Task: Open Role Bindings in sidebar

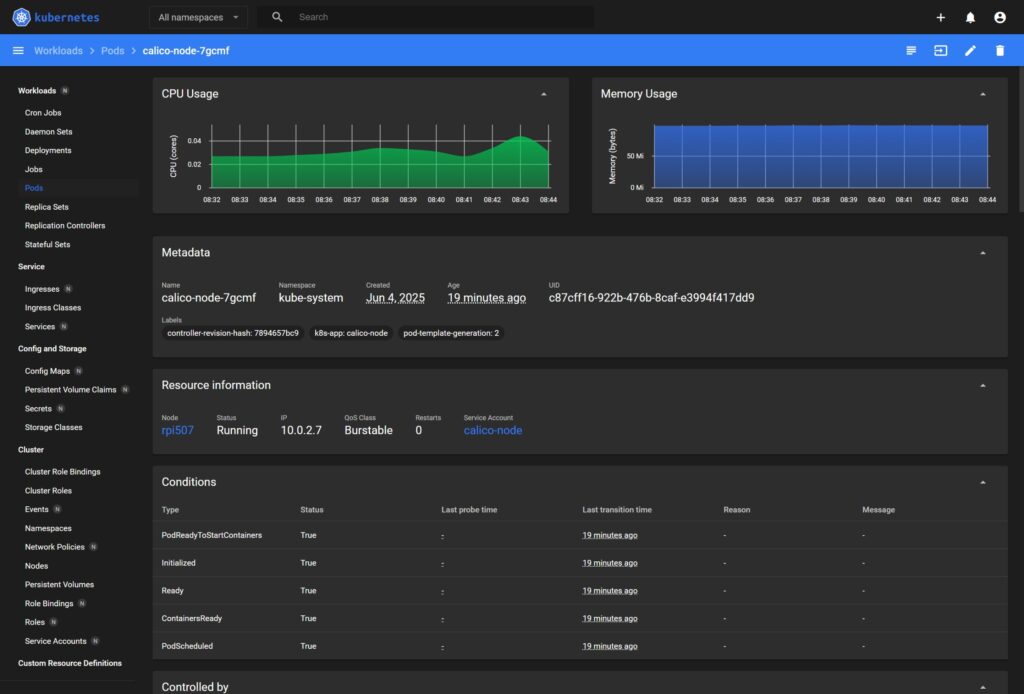Action: 49,603
